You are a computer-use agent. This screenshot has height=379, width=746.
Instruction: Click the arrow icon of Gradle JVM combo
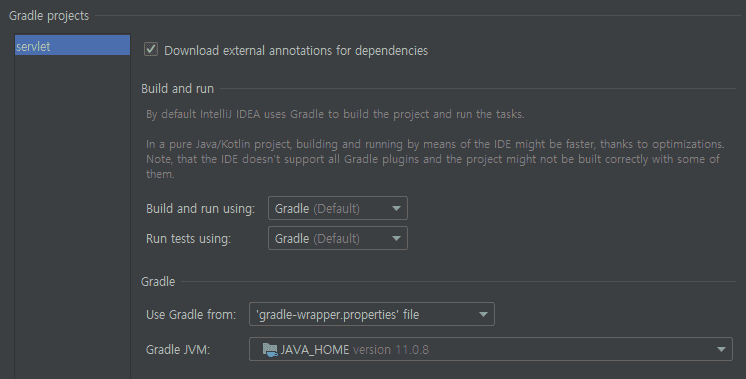[721, 350]
